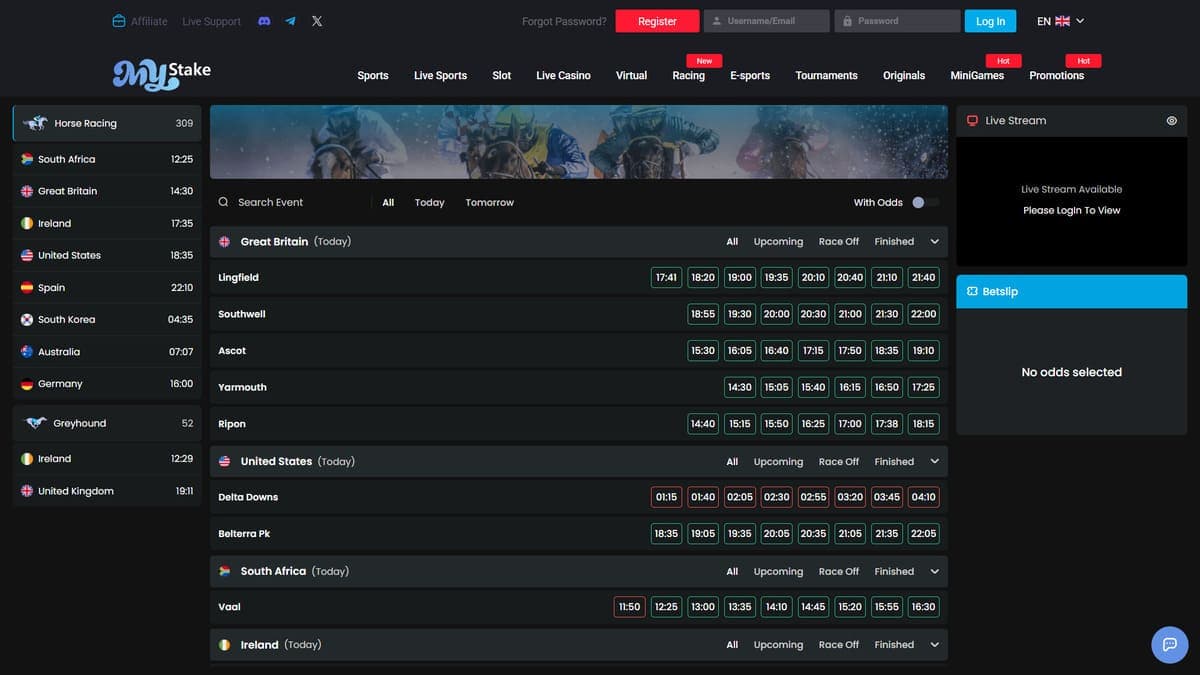The image size is (1200, 675).
Task: Select the Vaal 11:50 race
Action: [629, 607]
